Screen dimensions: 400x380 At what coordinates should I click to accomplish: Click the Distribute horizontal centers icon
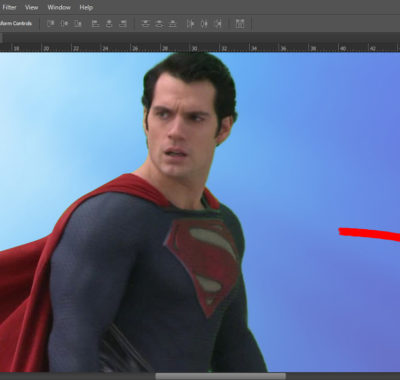point(204,24)
